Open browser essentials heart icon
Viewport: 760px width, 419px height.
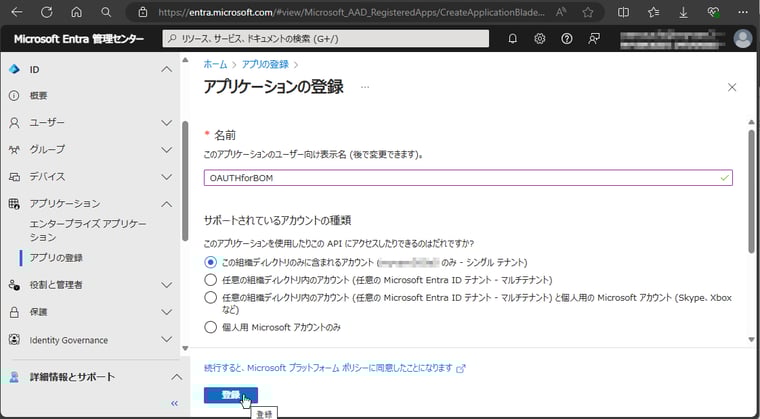tap(713, 12)
